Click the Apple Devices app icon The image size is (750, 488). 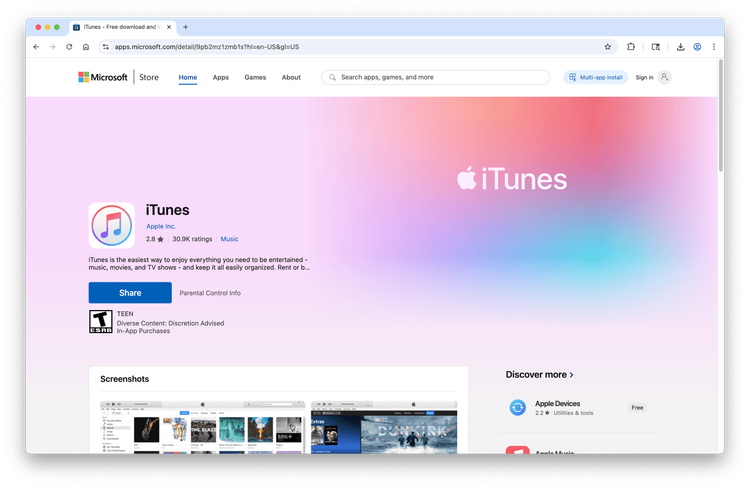[517, 407]
